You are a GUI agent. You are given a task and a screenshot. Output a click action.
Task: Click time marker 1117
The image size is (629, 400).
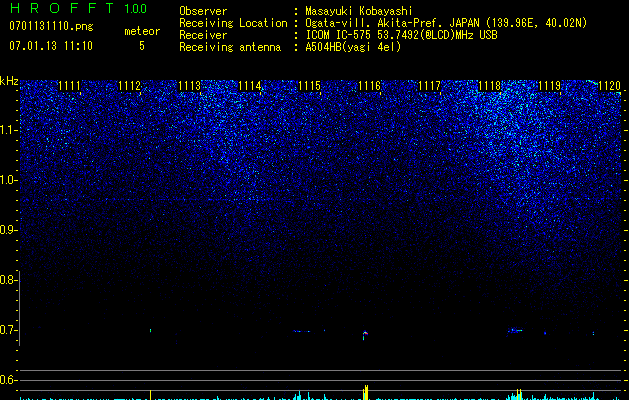coord(429,86)
